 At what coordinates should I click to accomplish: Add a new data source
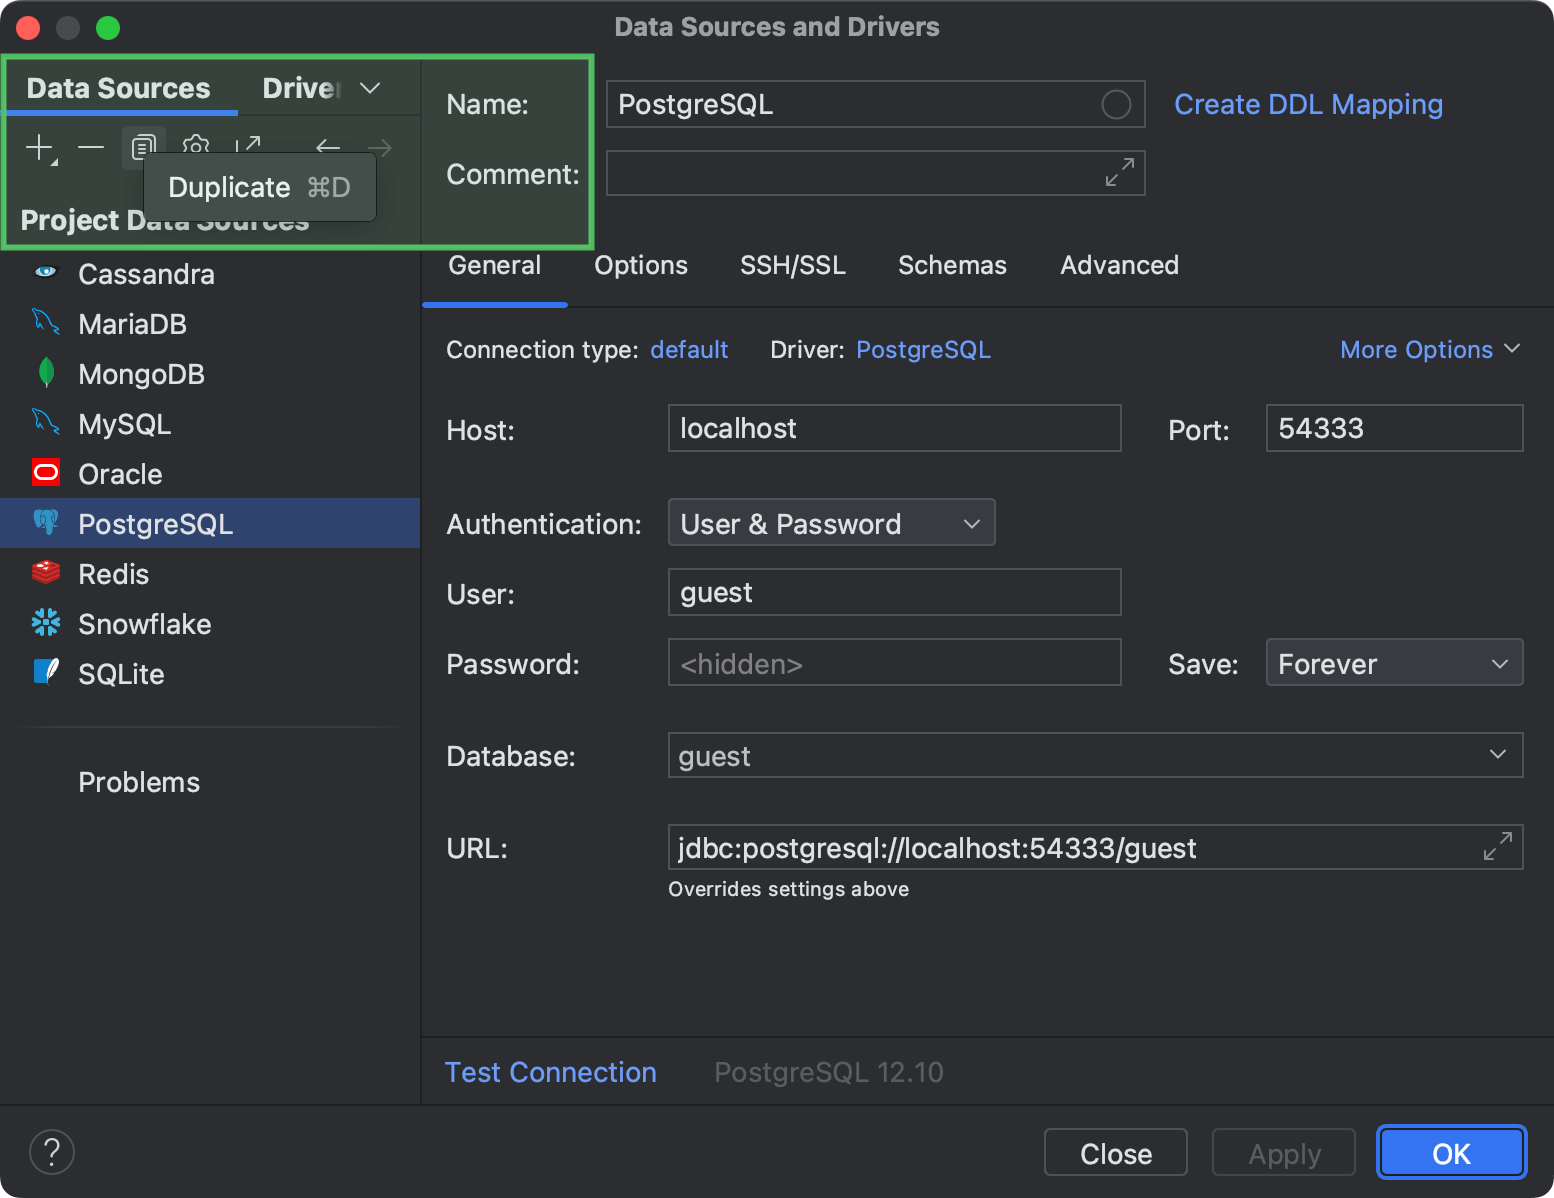[40, 147]
